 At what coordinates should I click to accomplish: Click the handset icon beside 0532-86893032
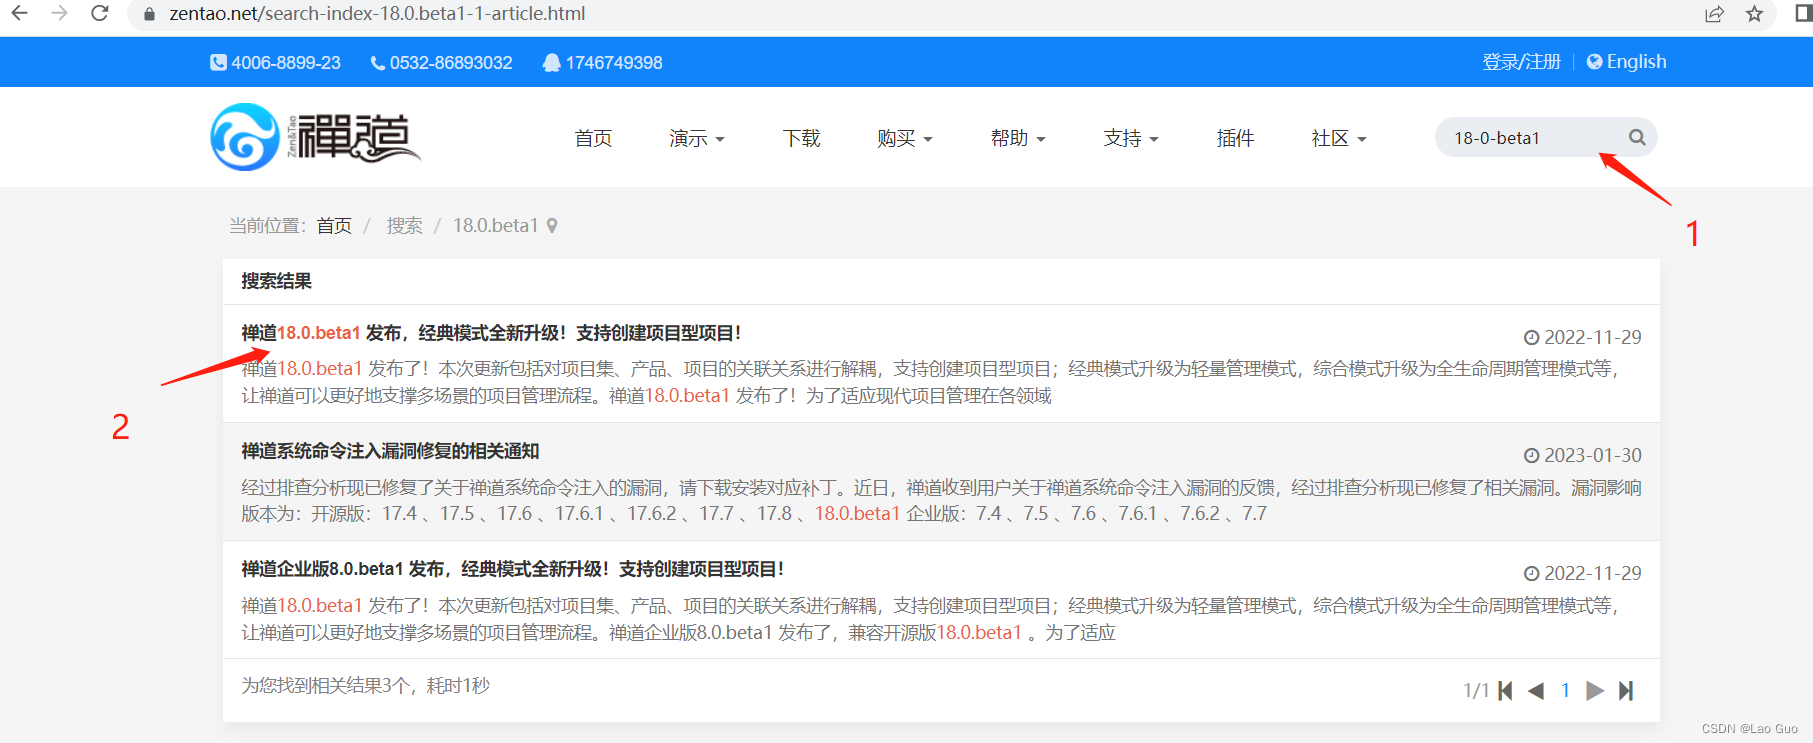pos(378,63)
